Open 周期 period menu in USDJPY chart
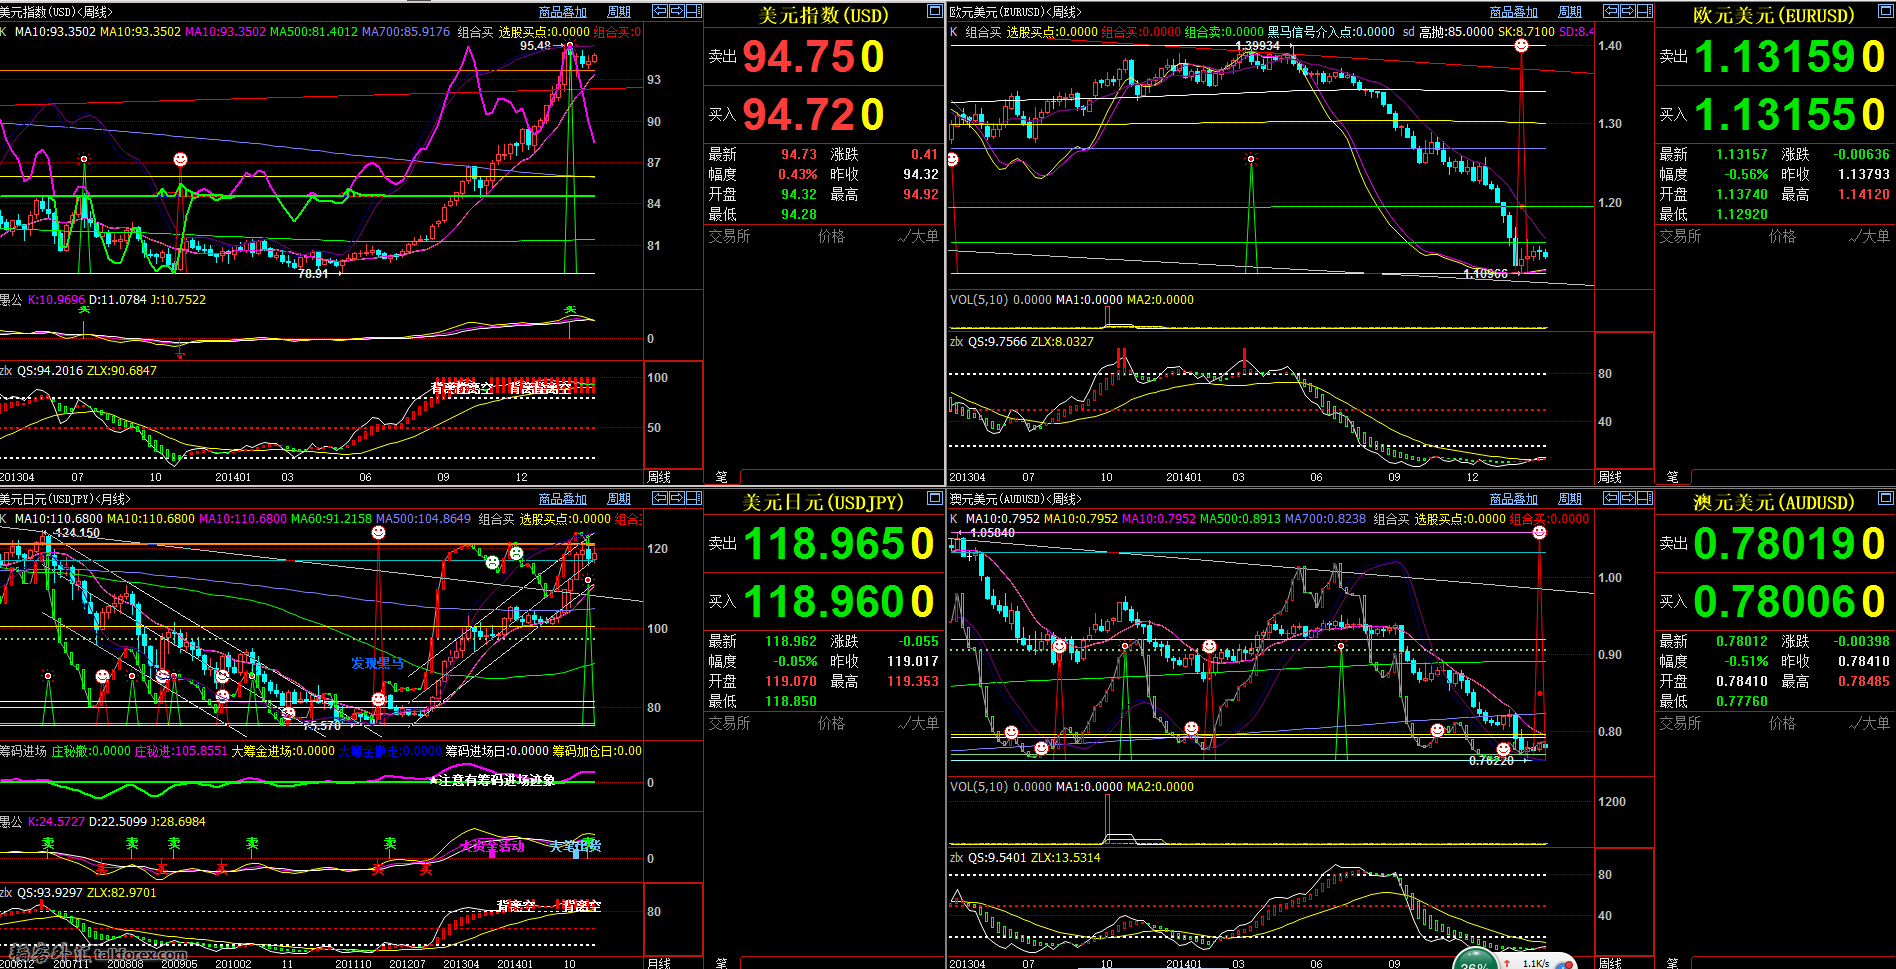 pos(619,499)
